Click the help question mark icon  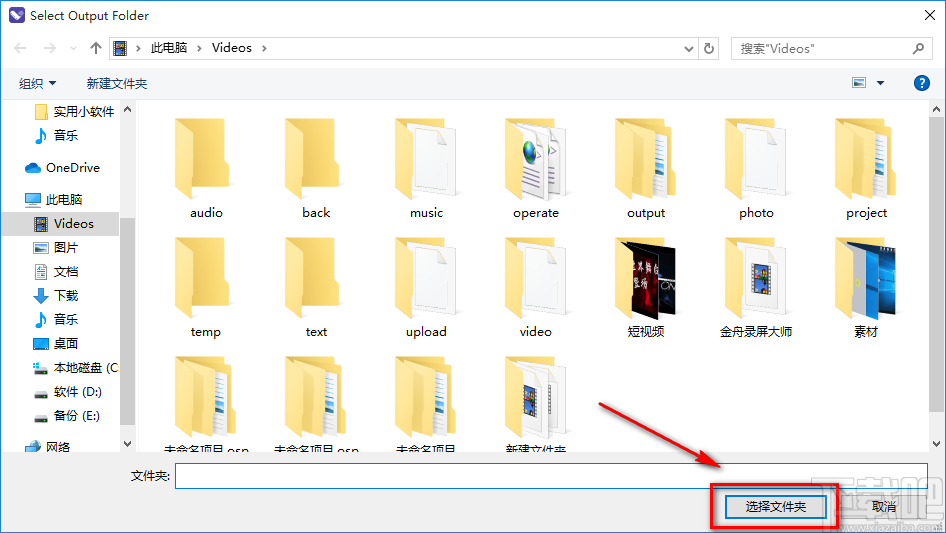[921, 83]
